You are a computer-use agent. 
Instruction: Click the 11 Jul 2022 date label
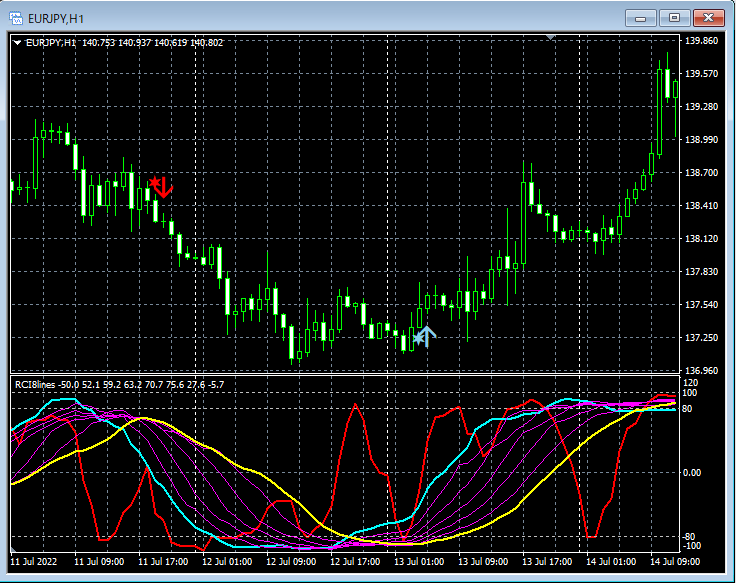(33, 562)
